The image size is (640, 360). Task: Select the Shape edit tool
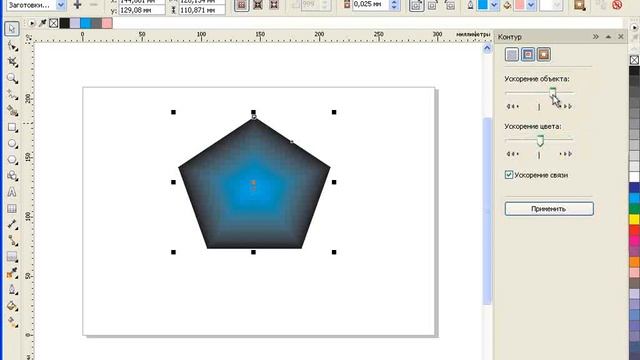(12, 46)
